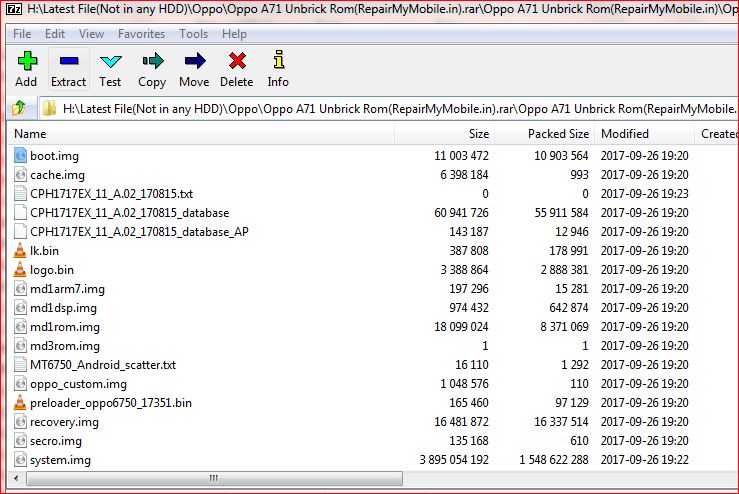Image resolution: width=739 pixels, height=494 pixels.
Task: Run the Test archive tool
Action: (110, 70)
